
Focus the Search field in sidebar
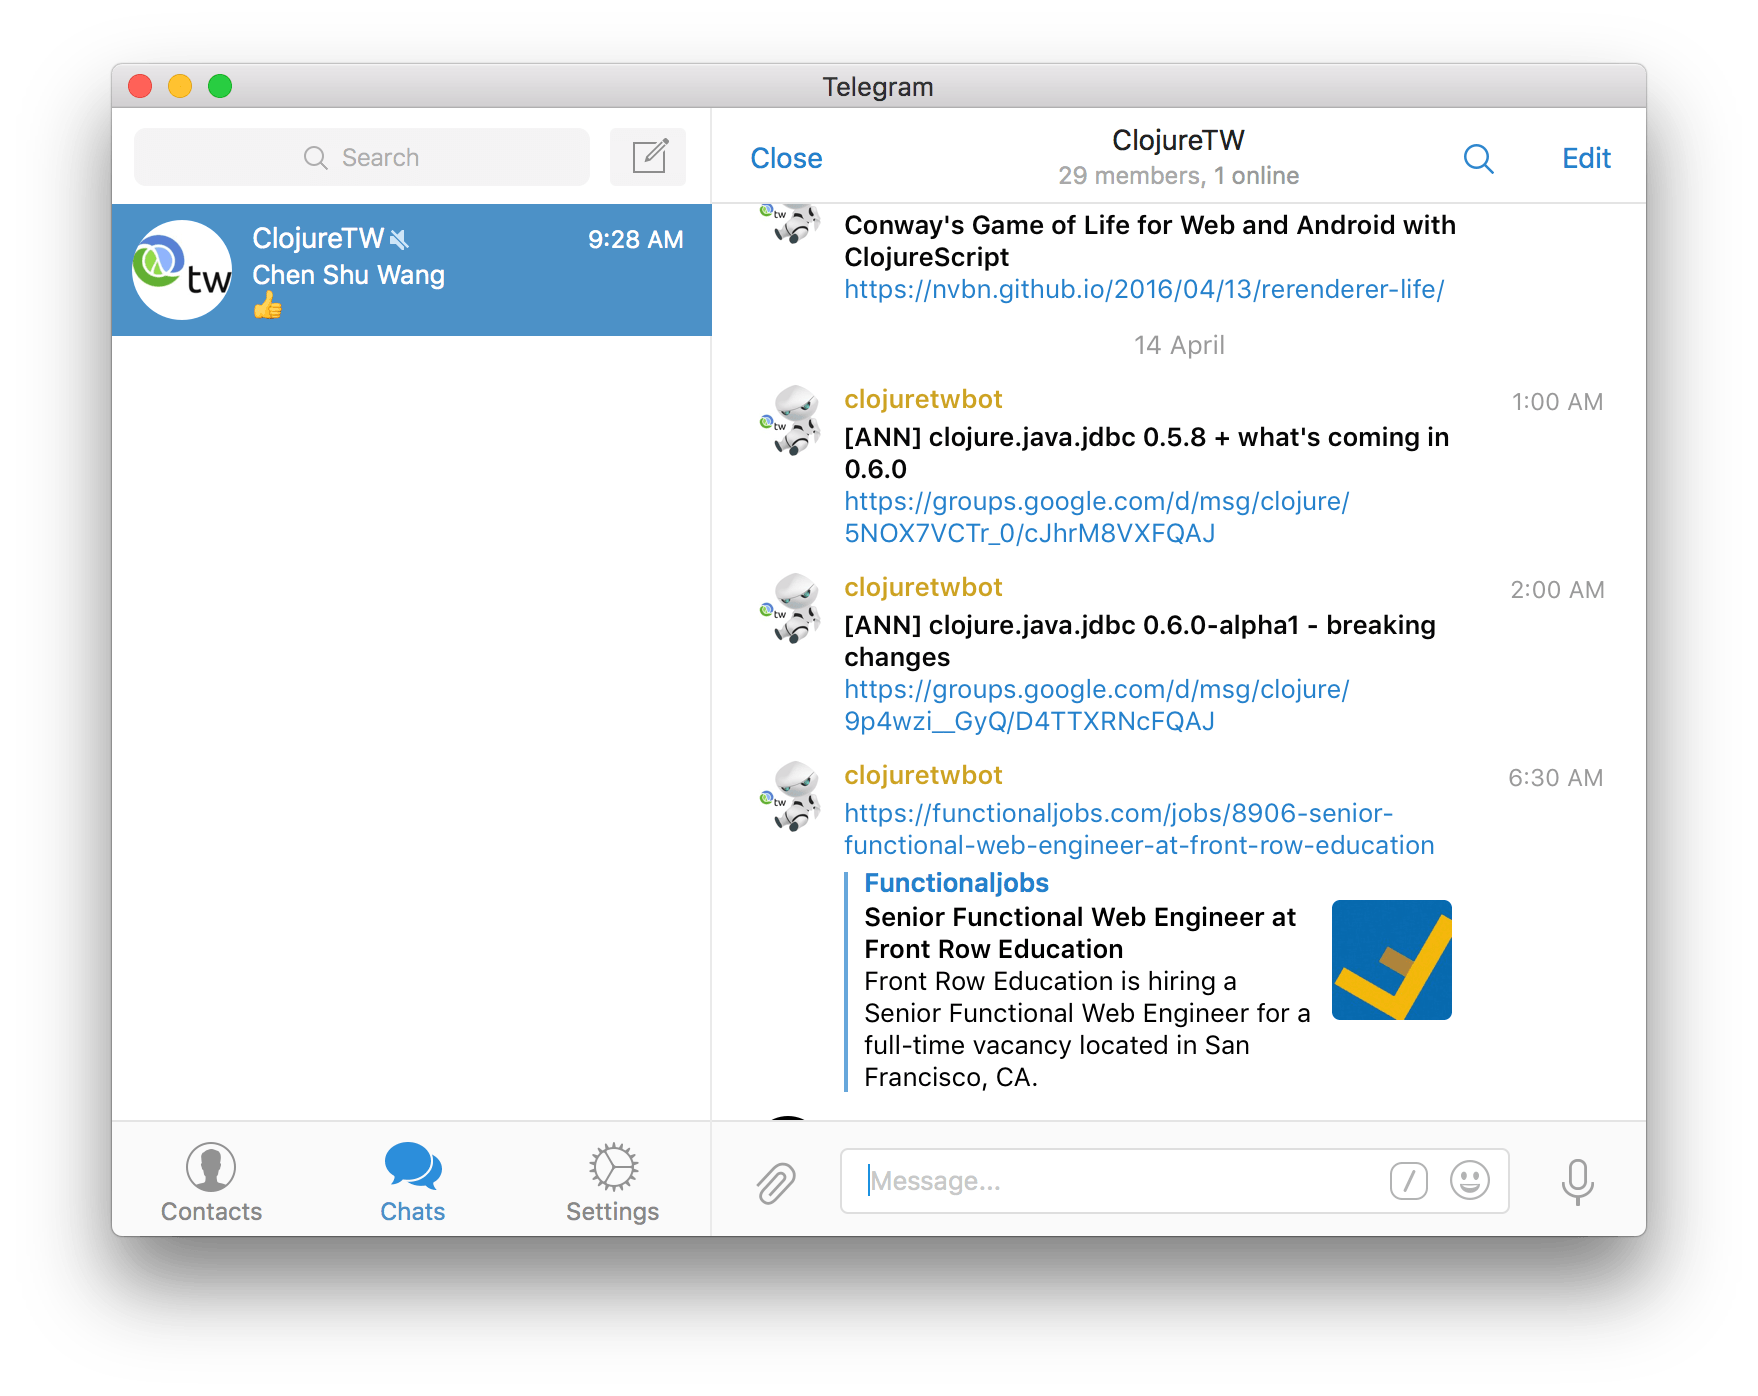362,157
